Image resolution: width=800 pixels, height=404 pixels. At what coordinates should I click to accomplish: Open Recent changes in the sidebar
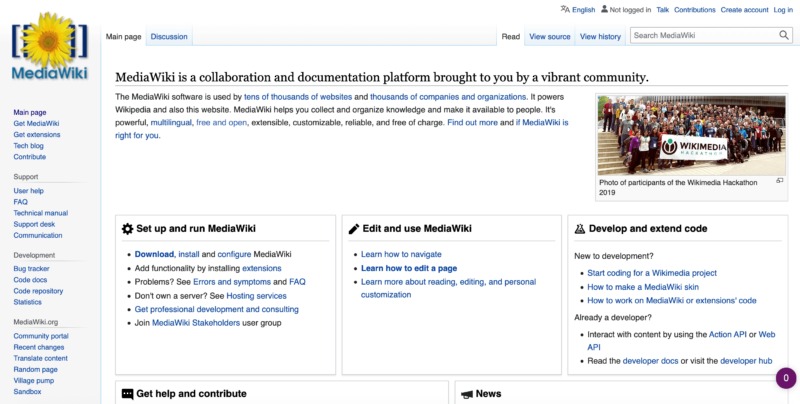pyautogui.click(x=40, y=347)
